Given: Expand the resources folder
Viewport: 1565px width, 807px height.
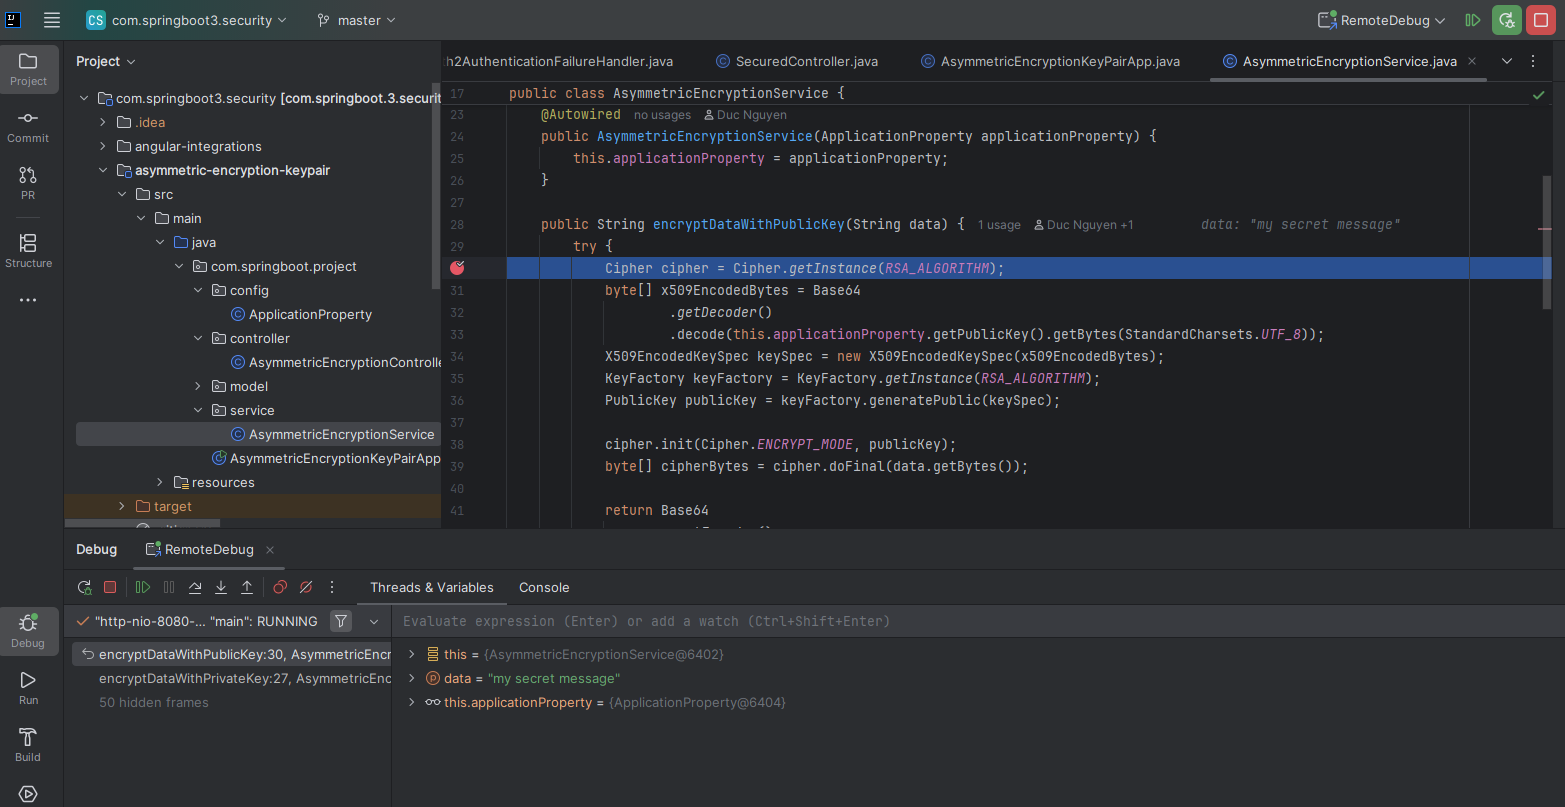Looking at the screenshot, I should pyautogui.click(x=160, y=482).
